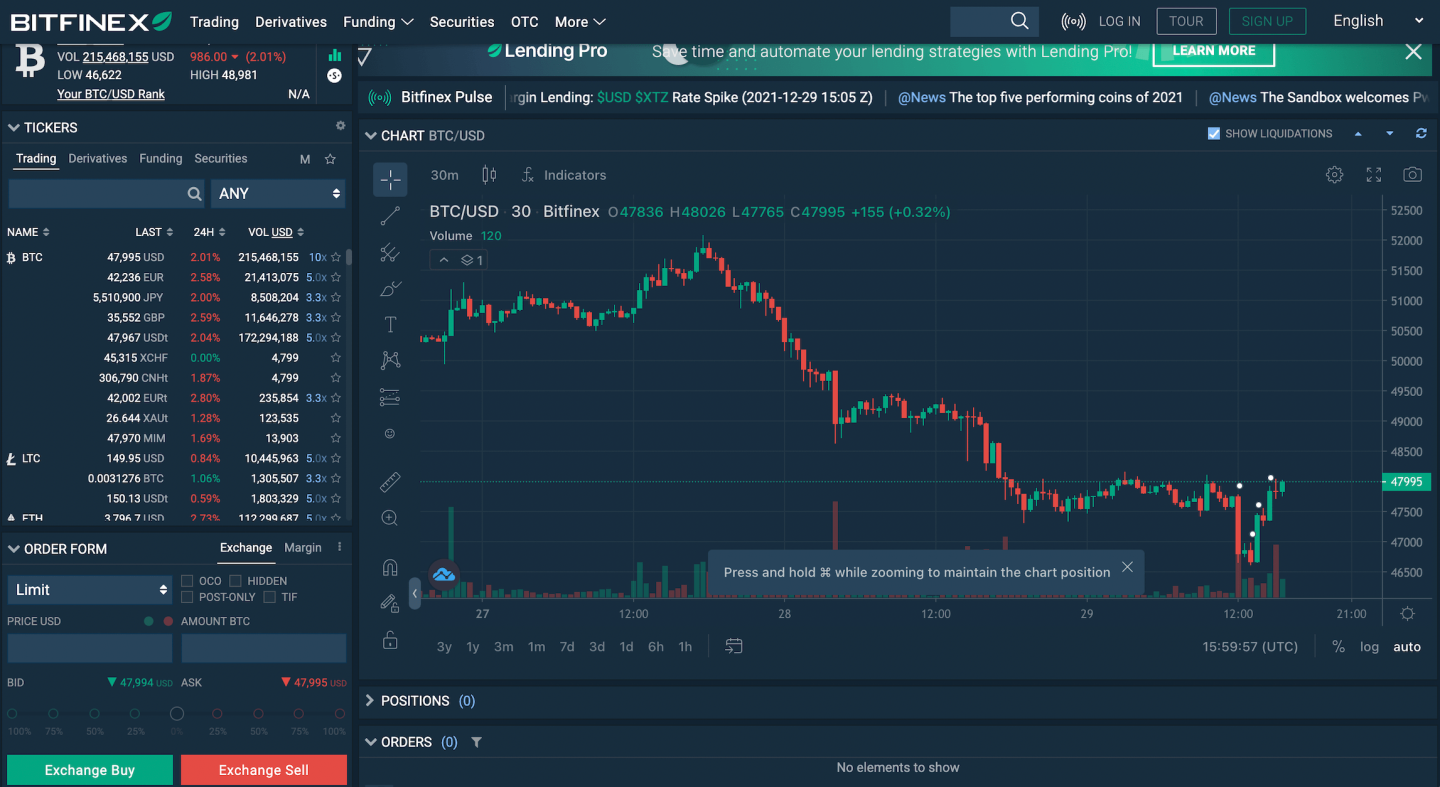Collapse the TICKERS panel
This screenshot has width=1440, height=787.
pos(14,128)
